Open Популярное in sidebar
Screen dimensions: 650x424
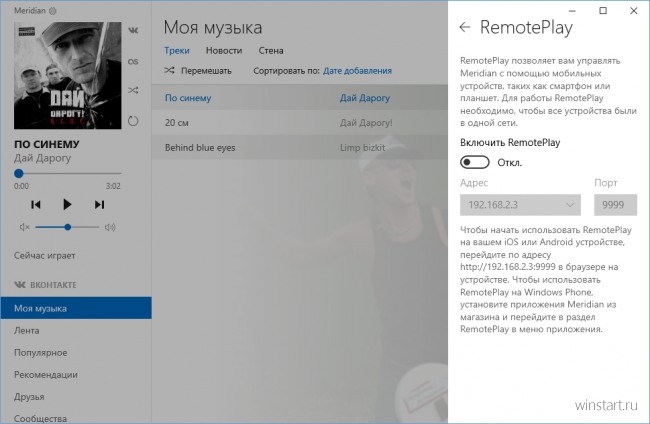pos(76,352)
